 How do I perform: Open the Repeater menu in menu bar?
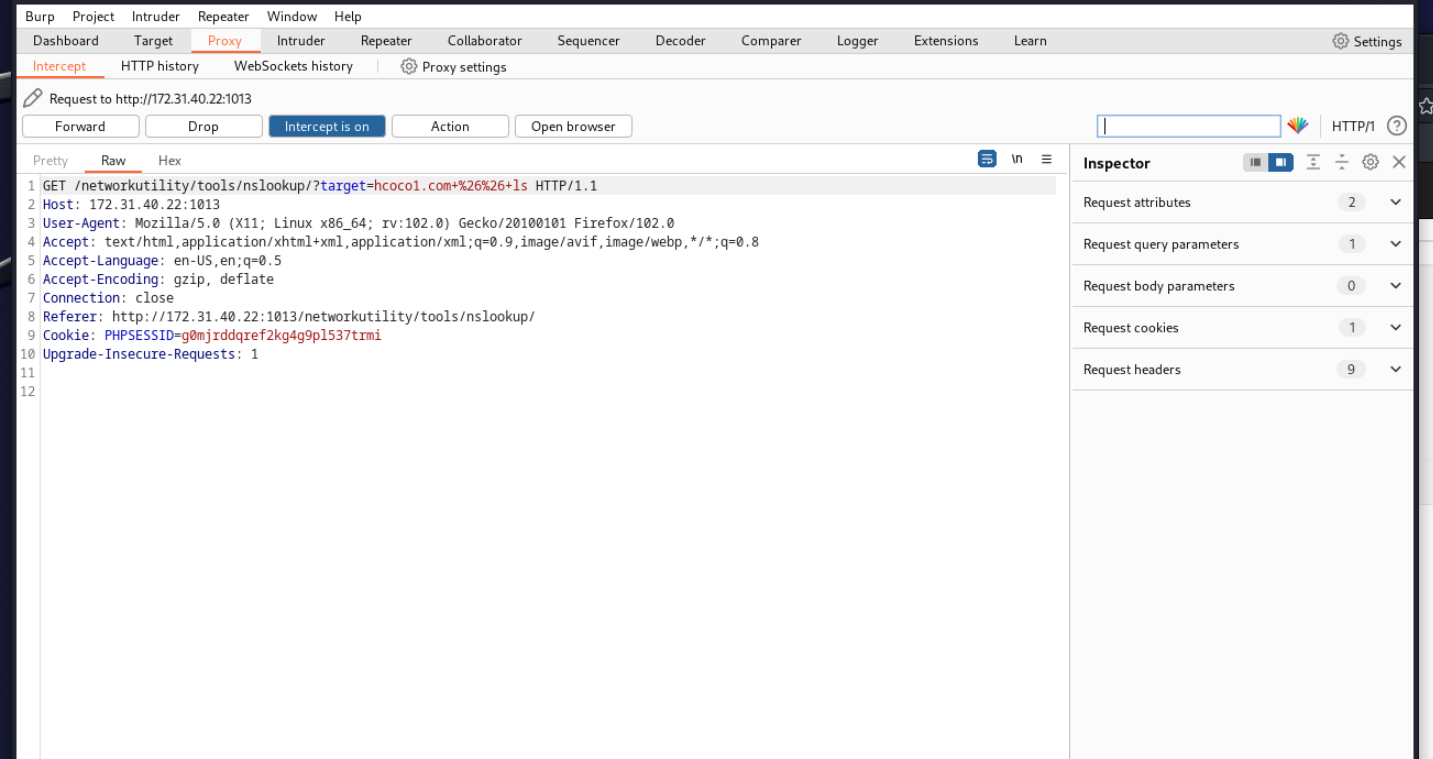[x=223, y=16]
